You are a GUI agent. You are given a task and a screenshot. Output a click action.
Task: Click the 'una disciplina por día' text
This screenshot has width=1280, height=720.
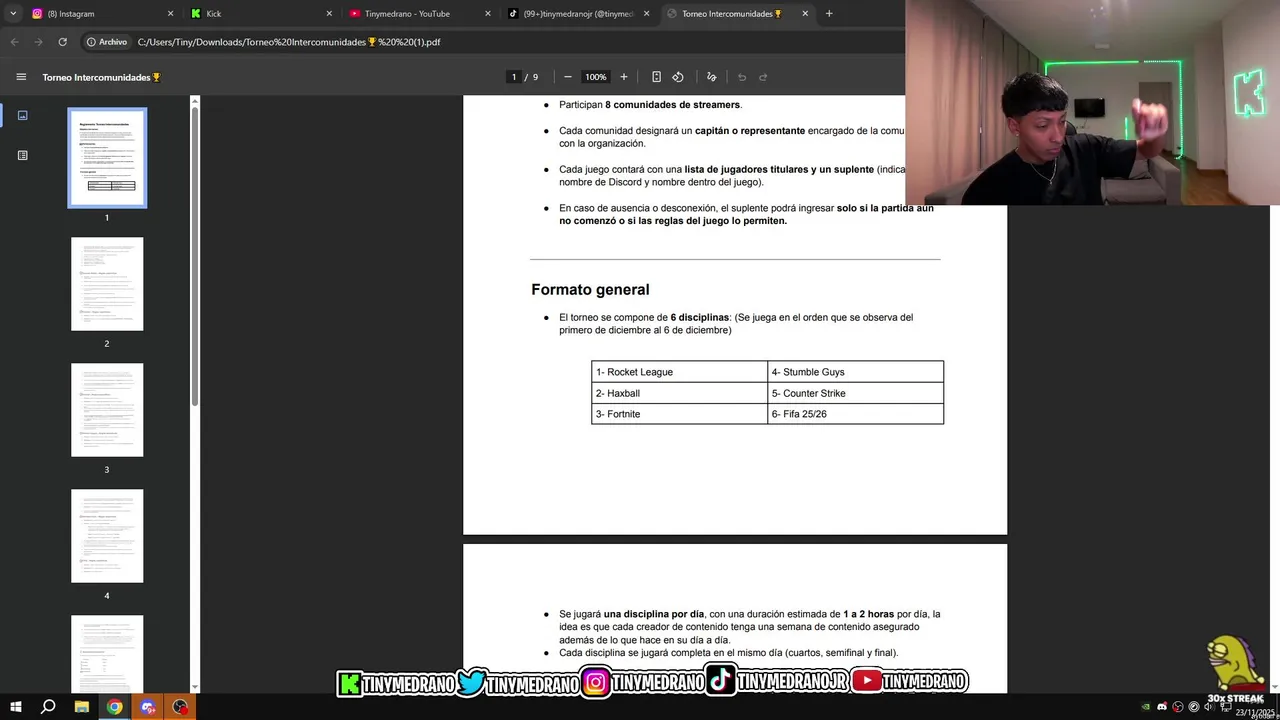pos(654,614)
